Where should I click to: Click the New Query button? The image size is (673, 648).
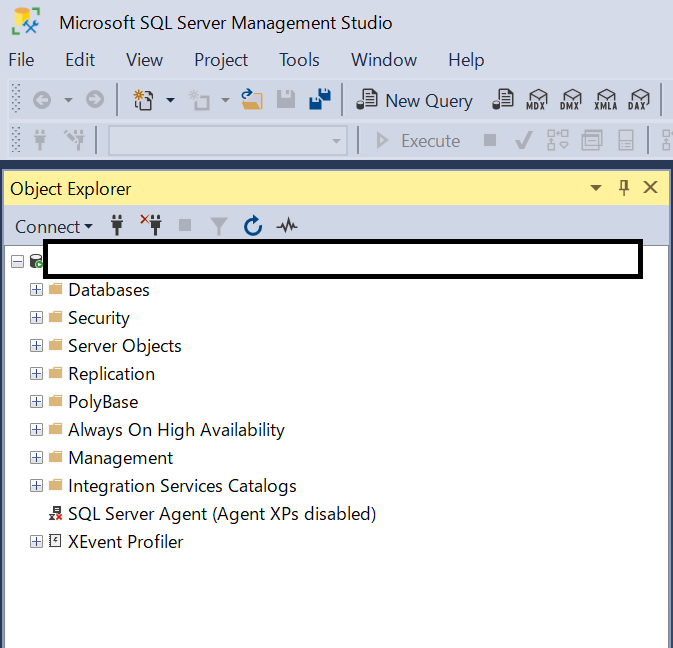point(414,100)
